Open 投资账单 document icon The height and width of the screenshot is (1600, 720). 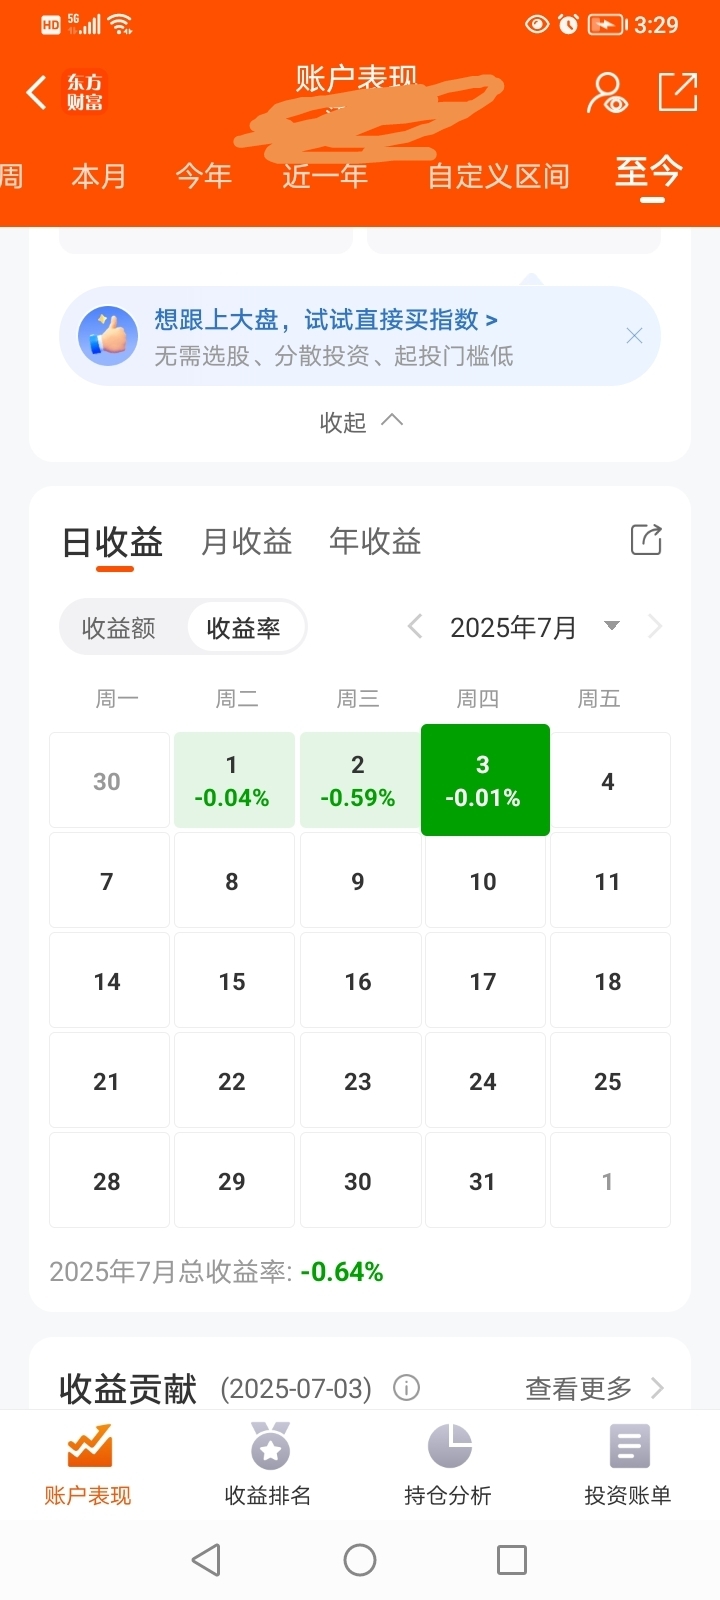click(x=629, y=1446)
